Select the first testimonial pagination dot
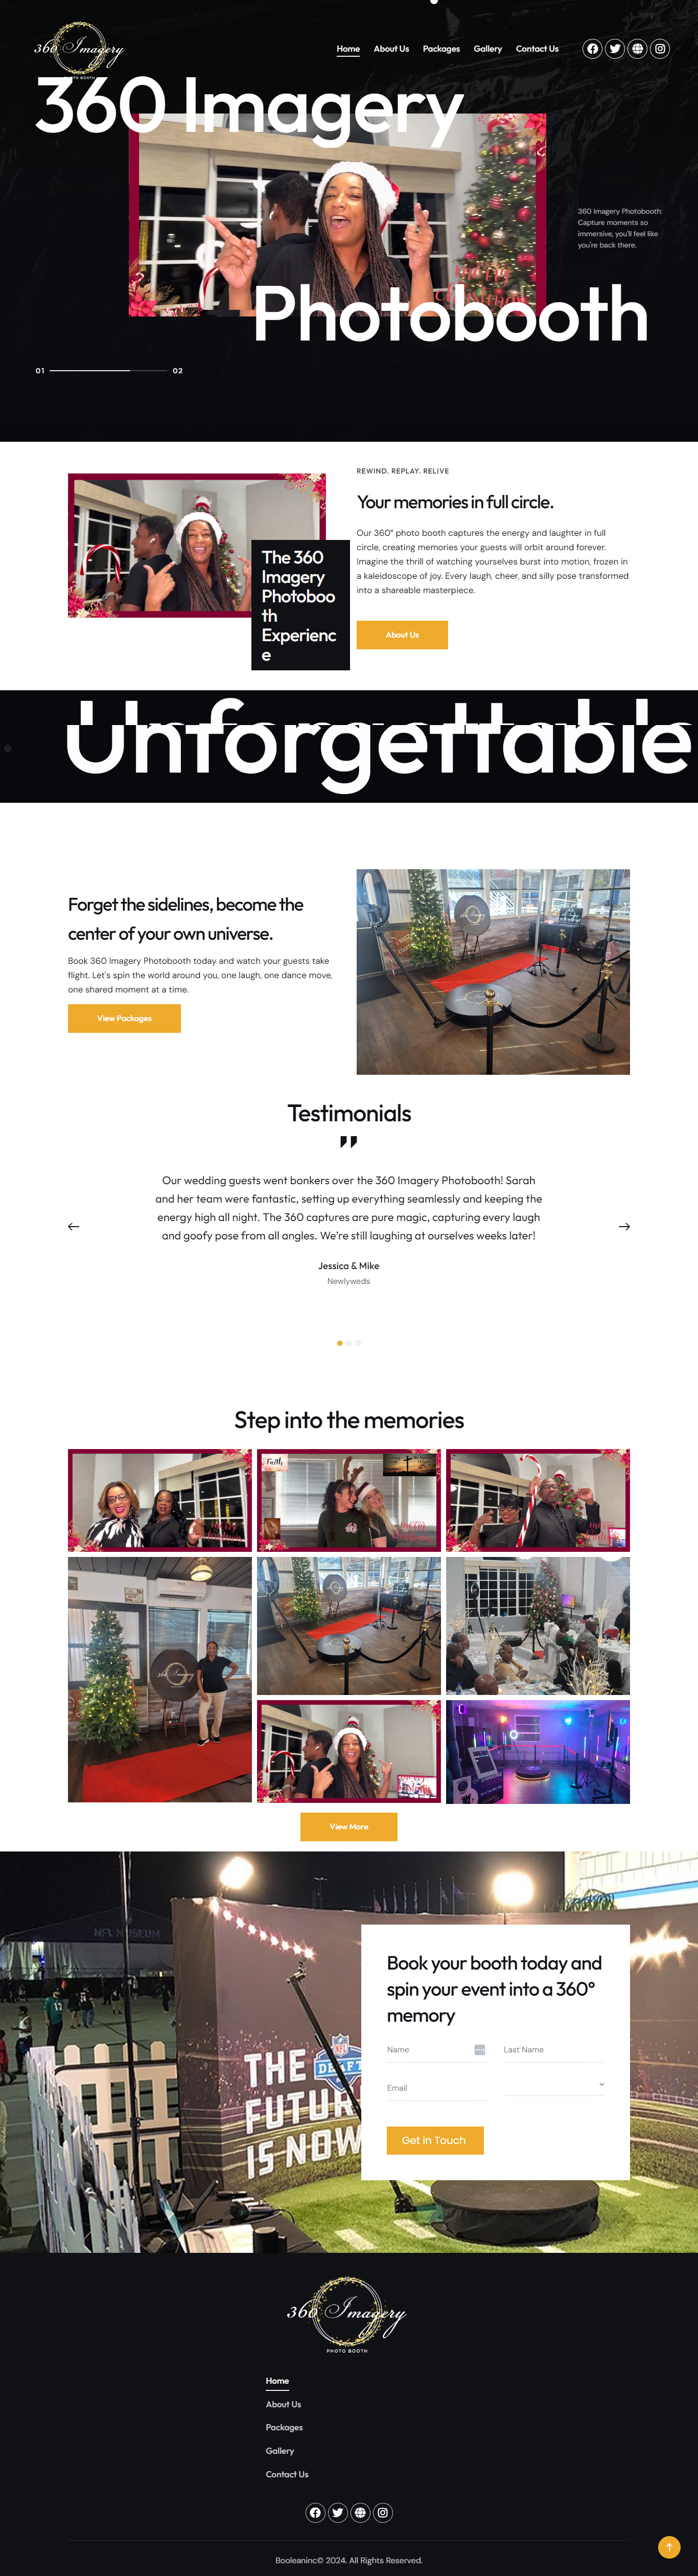The width and height of the screenshot is (698, 2576). [339, 1343]
